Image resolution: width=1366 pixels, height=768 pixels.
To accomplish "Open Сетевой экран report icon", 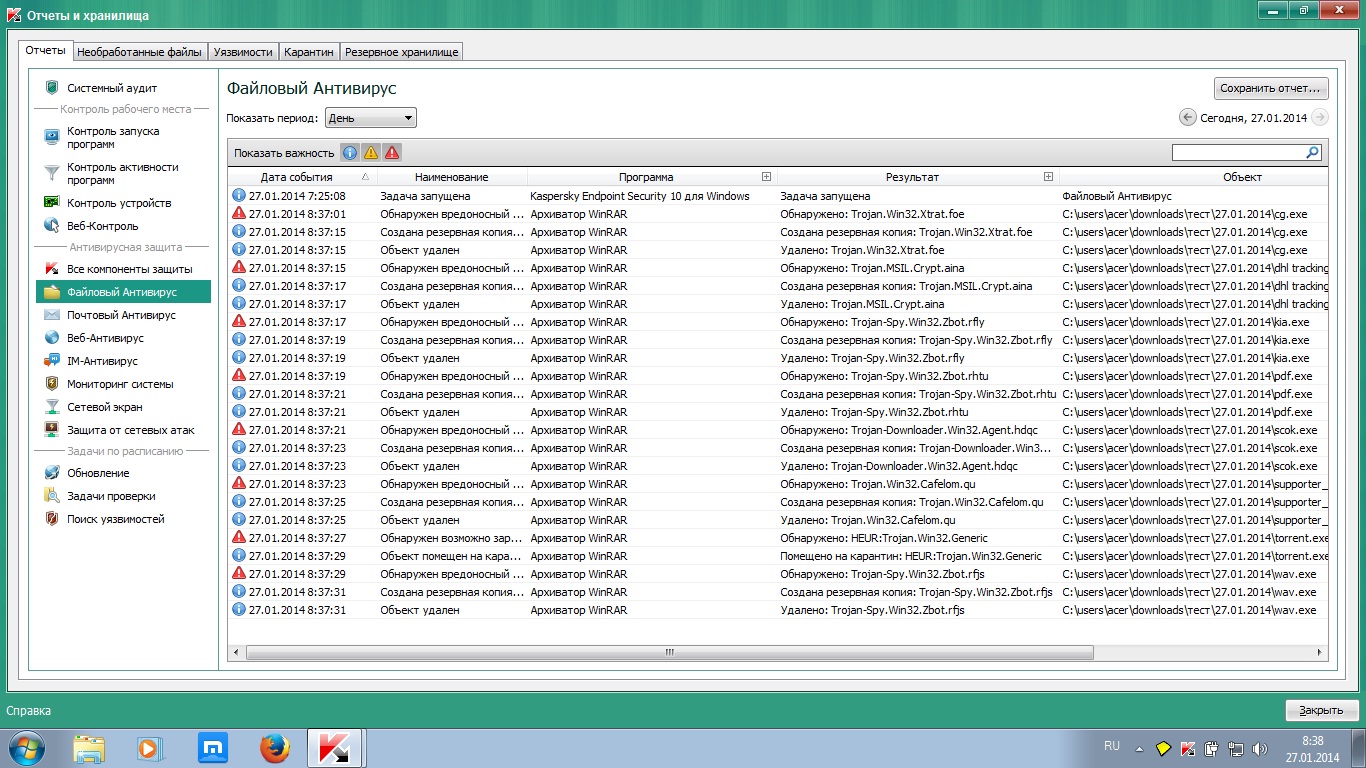I will pyautogui.click(x=51, y=407).
